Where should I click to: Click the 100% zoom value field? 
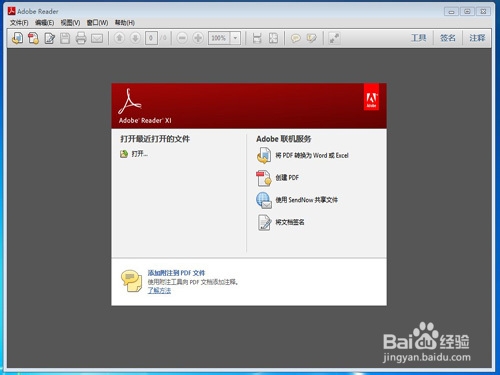219,38
